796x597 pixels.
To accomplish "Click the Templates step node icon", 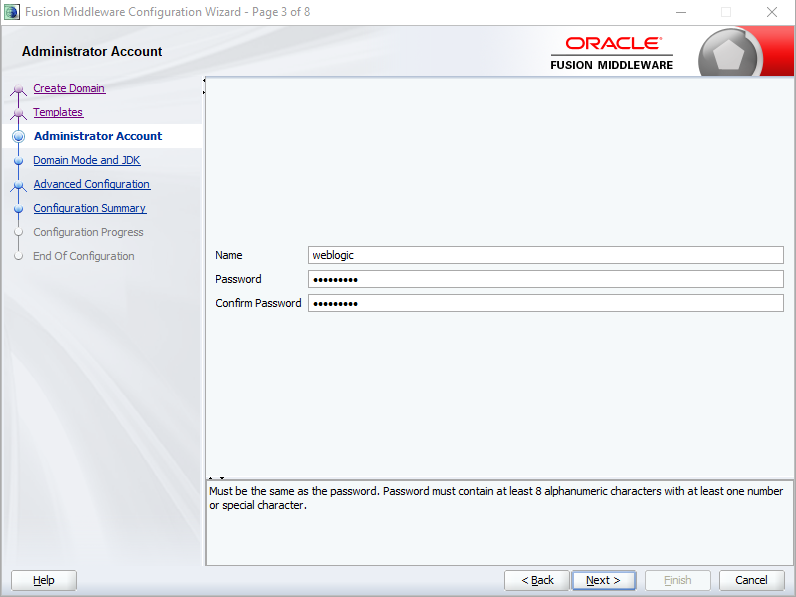I will [x=19, y=113].
